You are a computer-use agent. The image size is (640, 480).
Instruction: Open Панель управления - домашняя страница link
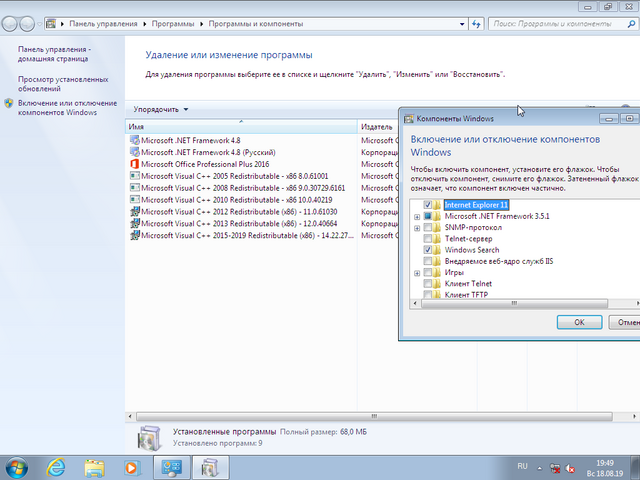coord(54,54)
